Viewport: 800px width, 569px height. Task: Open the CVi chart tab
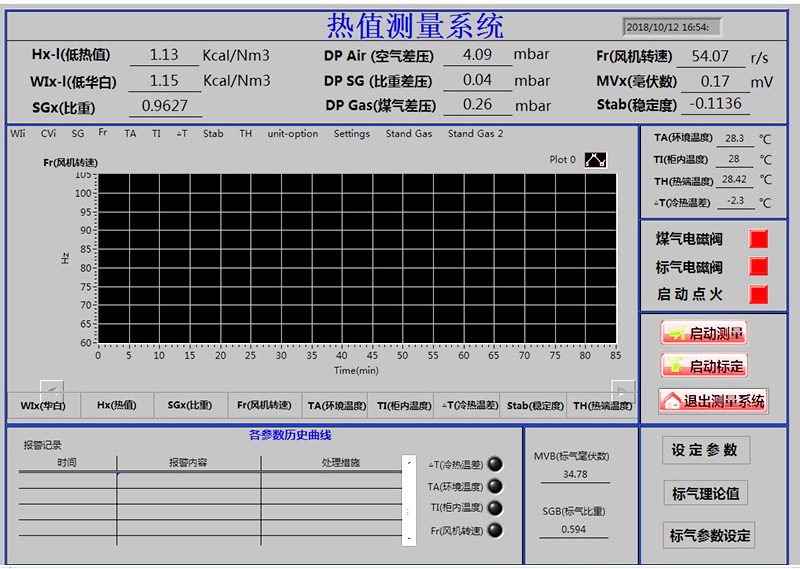click(x=48, y=134)
